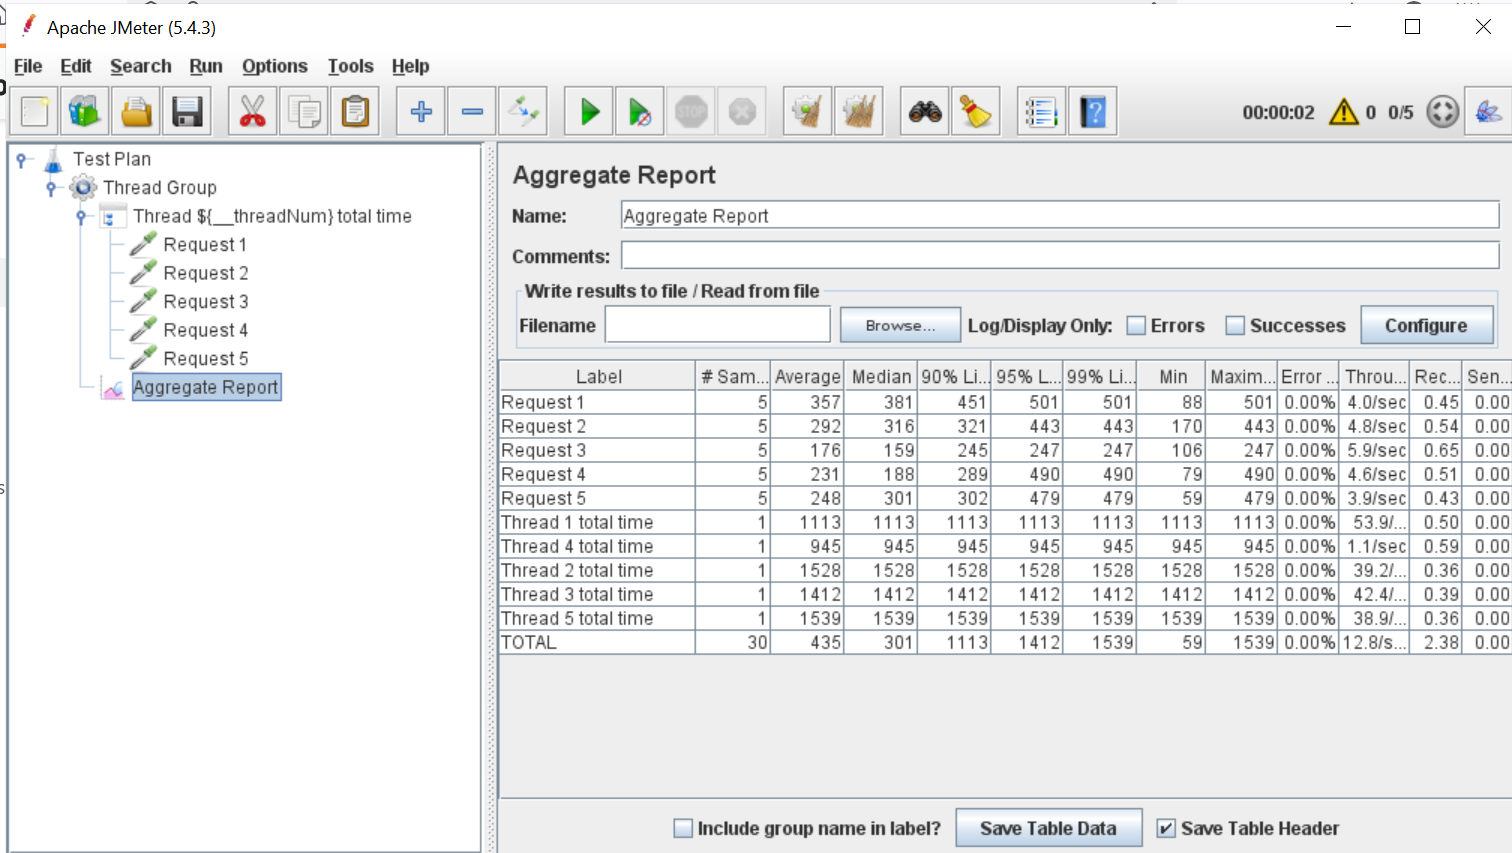The height and width of the screenshot is (853, 1512).
Task: Select Test Plan in the tree
Action: (112, 159)
